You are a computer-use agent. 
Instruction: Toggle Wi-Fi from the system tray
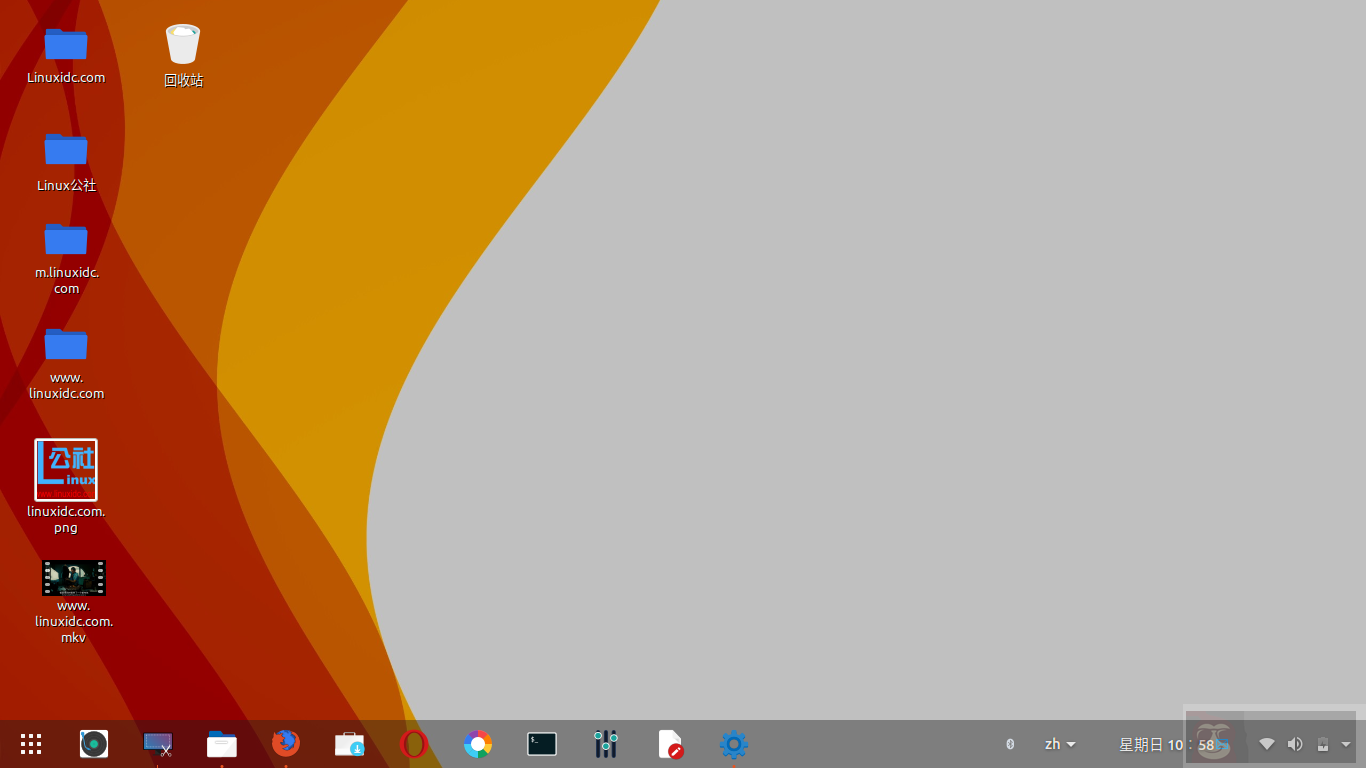click(1266, 744)
